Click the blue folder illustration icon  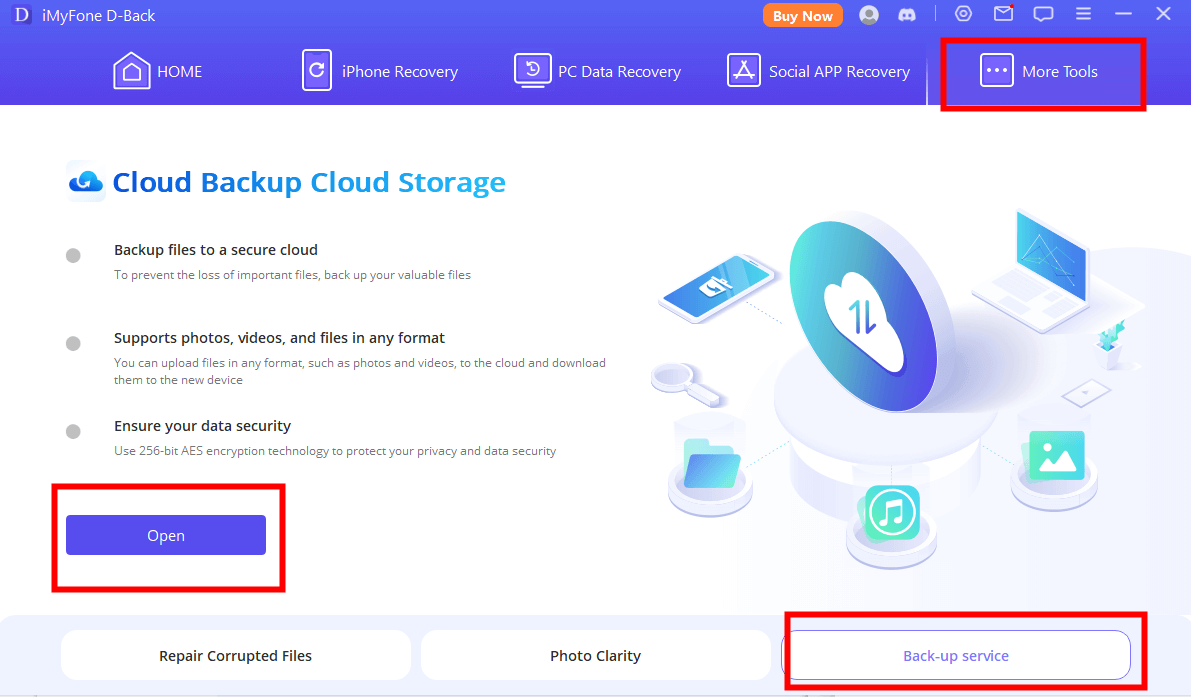(711, 463)
